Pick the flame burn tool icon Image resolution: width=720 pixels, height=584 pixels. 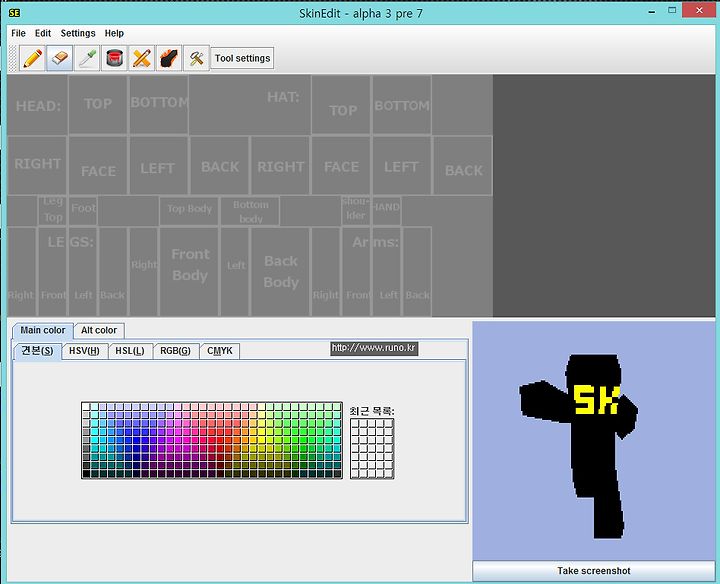tap(169, 58)
